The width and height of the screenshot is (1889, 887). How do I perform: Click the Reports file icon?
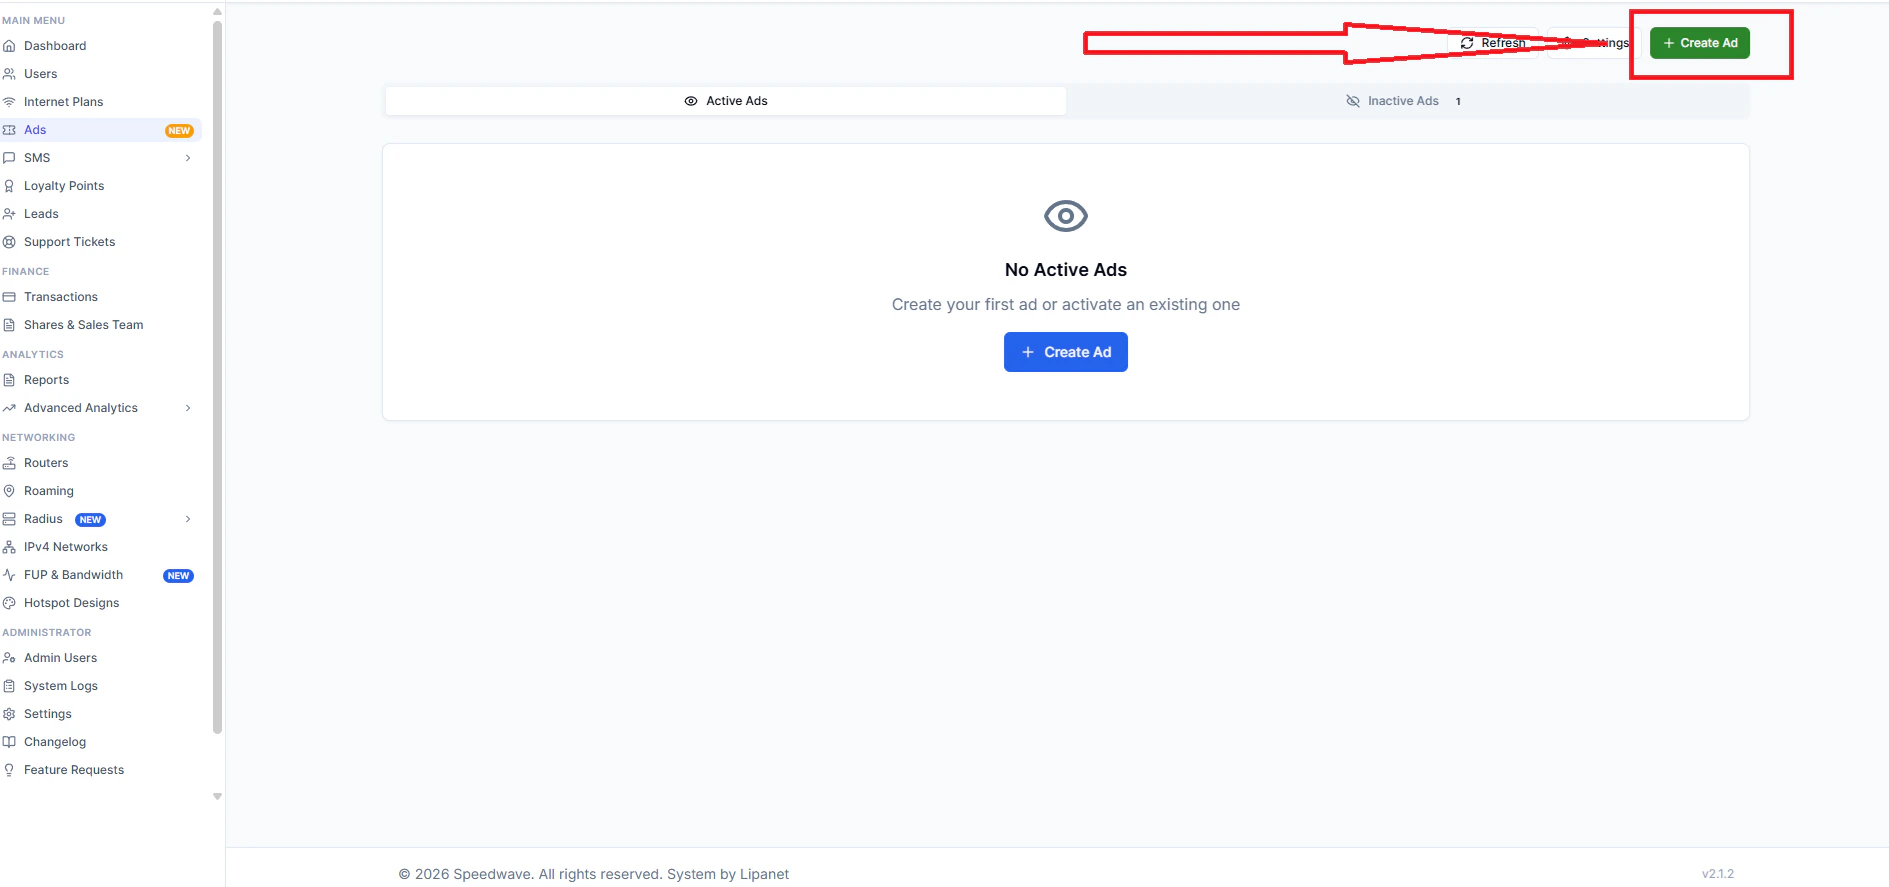(9, 380)
